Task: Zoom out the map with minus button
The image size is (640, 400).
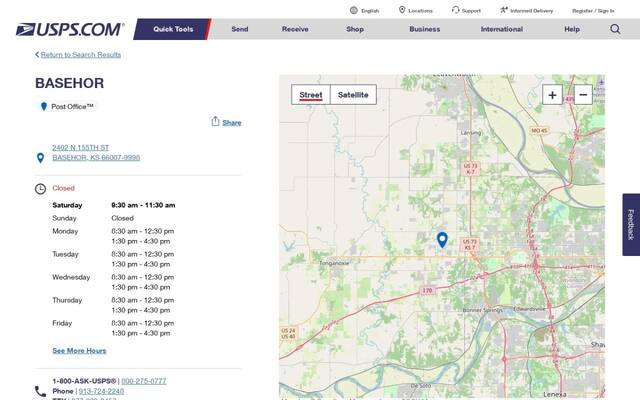Action: point(583,95)
